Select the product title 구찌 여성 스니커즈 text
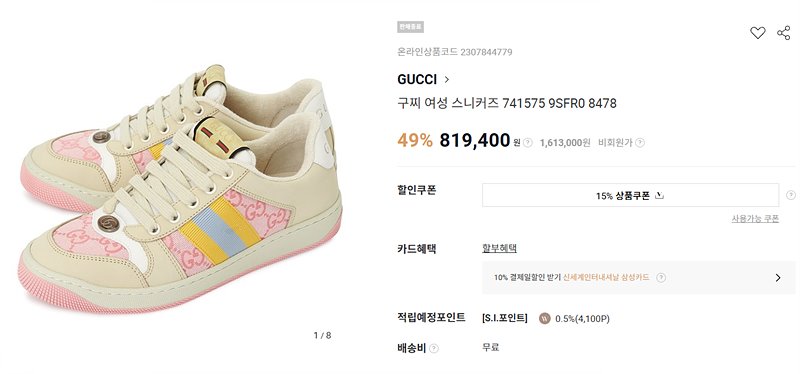 (x=448, y=104)
